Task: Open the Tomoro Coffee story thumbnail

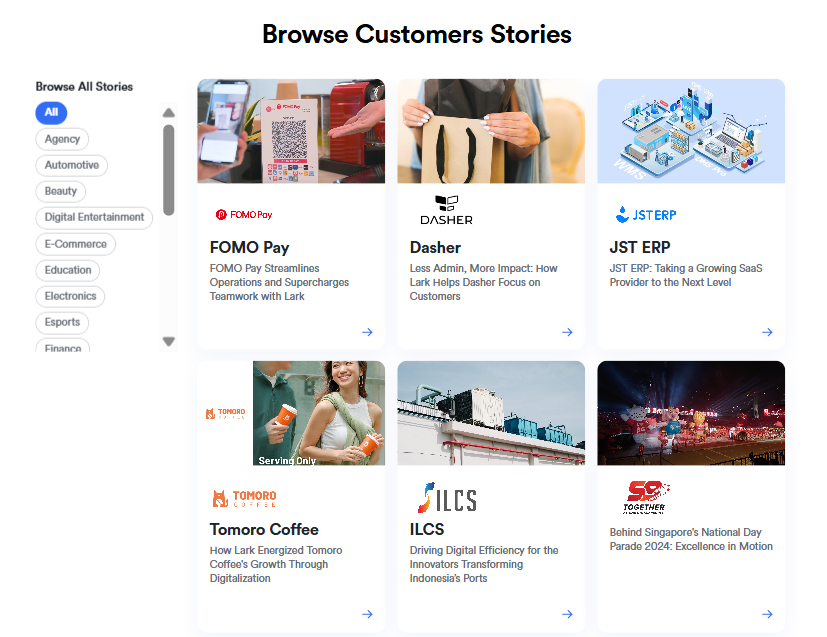Action: tap(291, 413)
